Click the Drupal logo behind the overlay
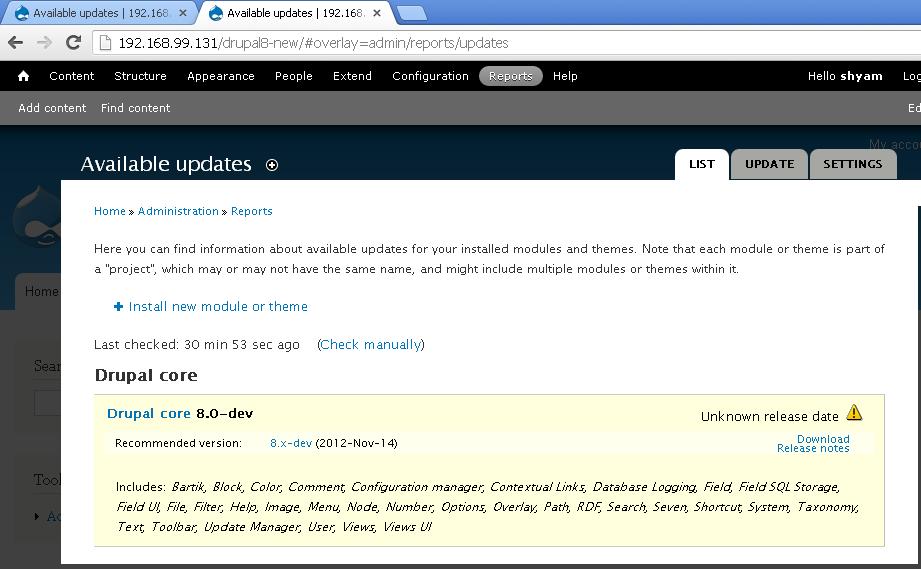 36,216
